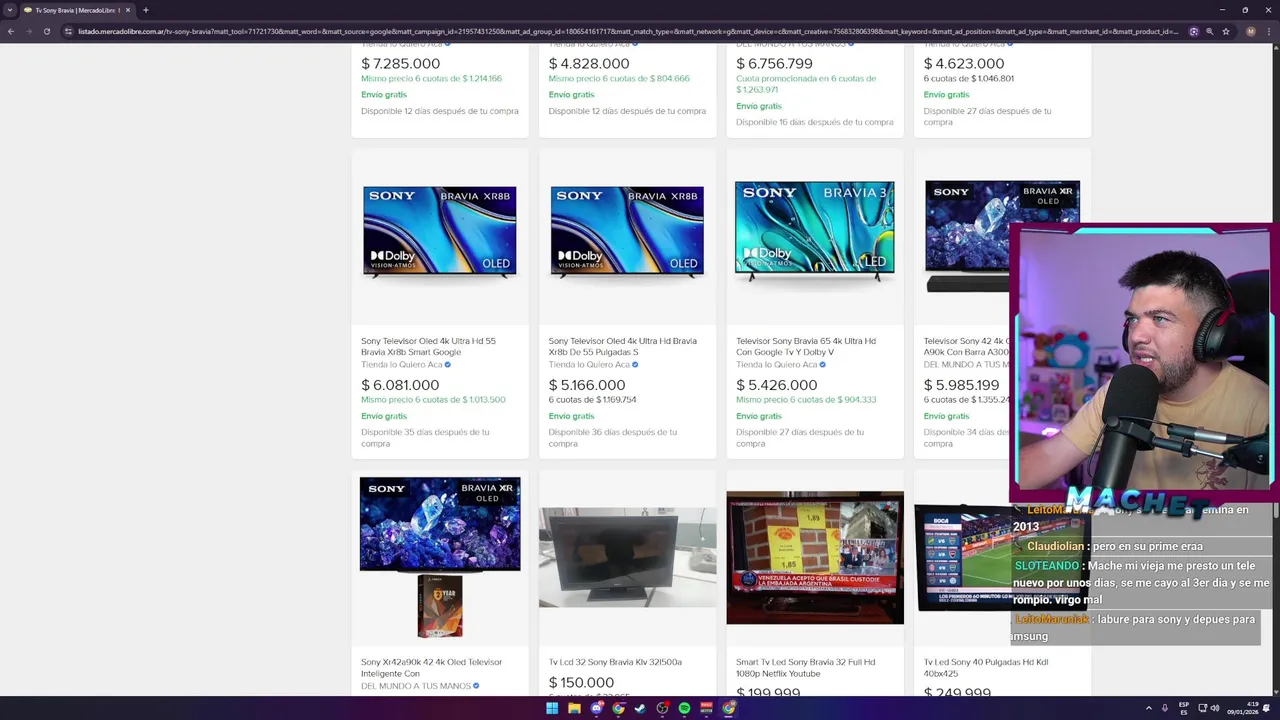Open Sony Televisor Oled 55 Bravia Xr8b Smart Google
This screenshot has width=1280, height=720.
click(x=428, y=346)
